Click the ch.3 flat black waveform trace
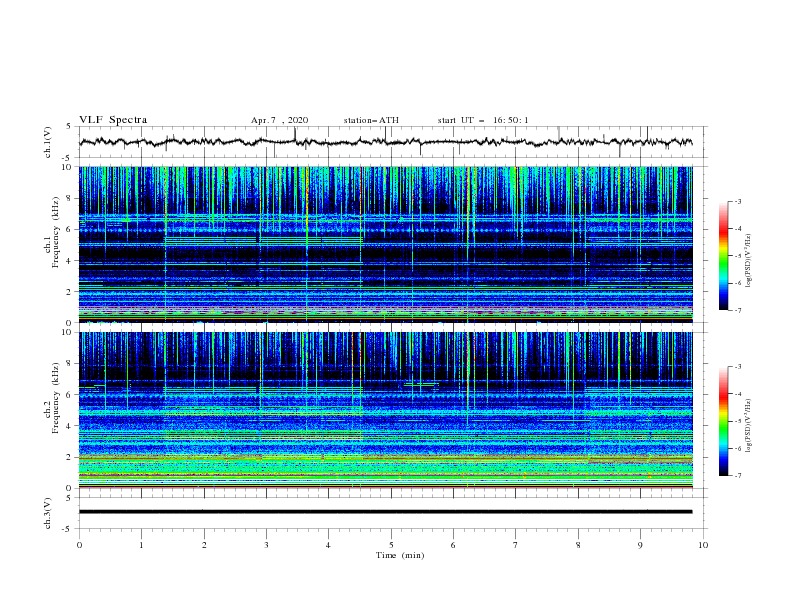Screen dimensions: 792x612 [x=385, y=512]
